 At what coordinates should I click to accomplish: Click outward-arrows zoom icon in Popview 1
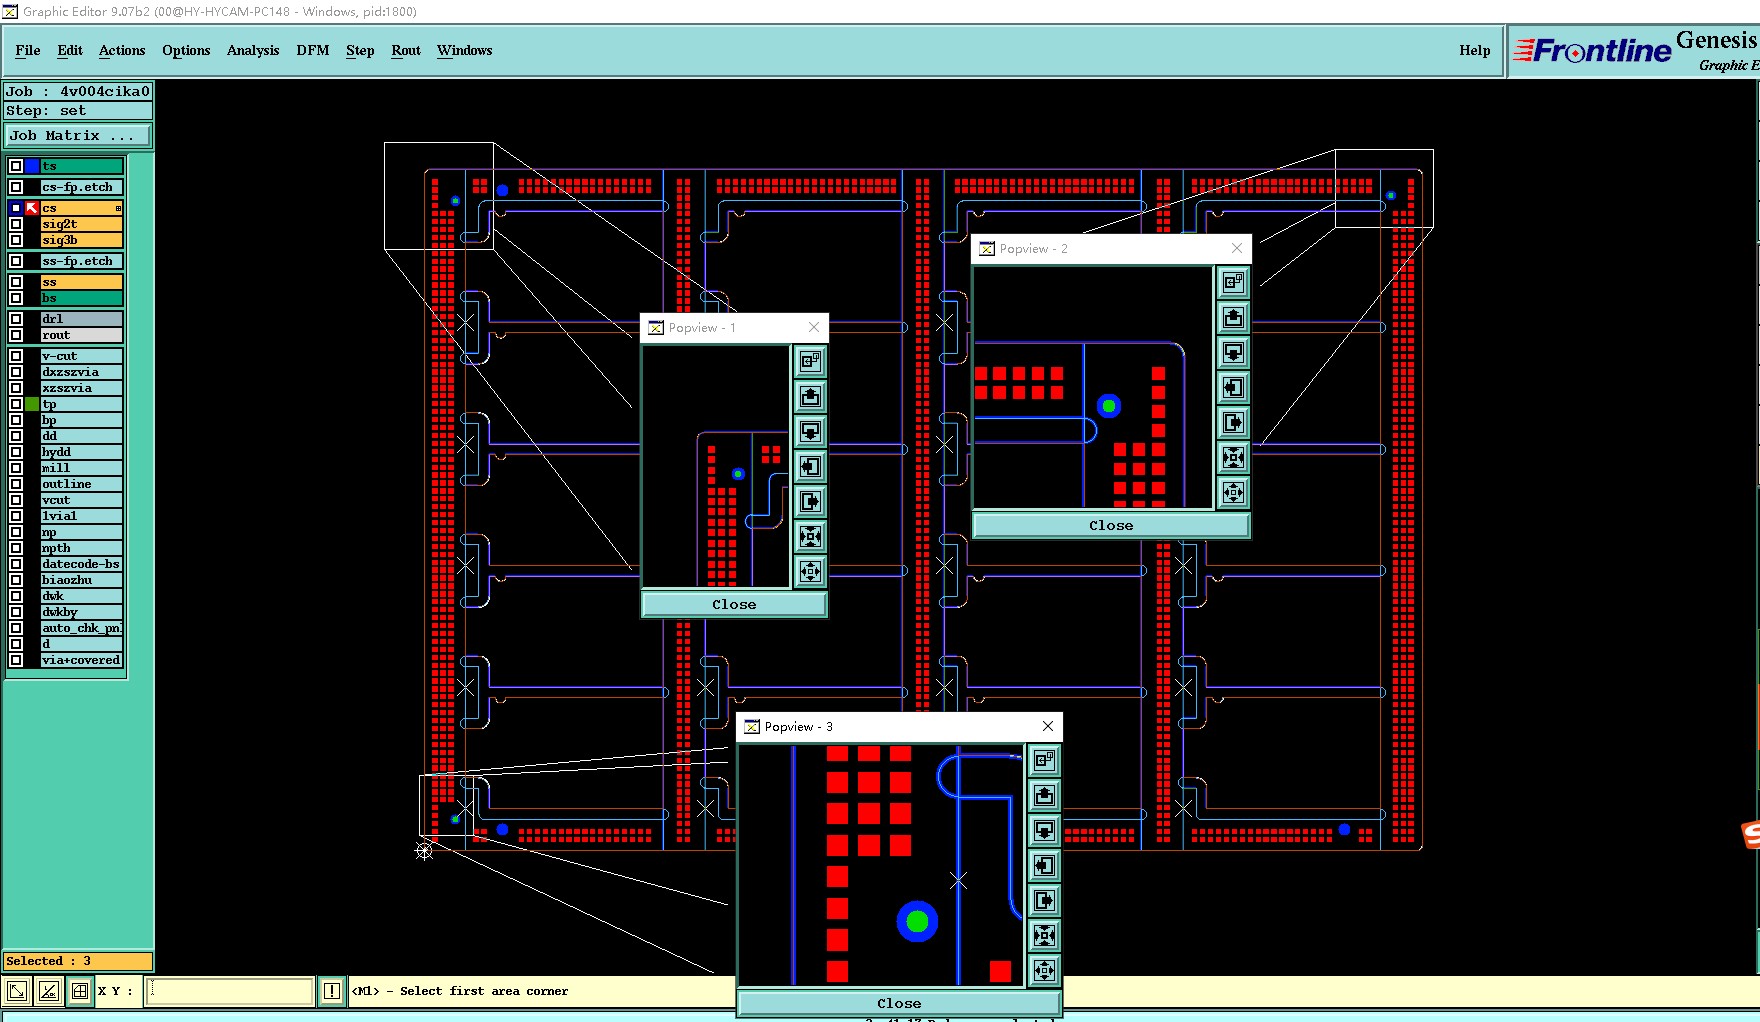(x=810, y=571)
